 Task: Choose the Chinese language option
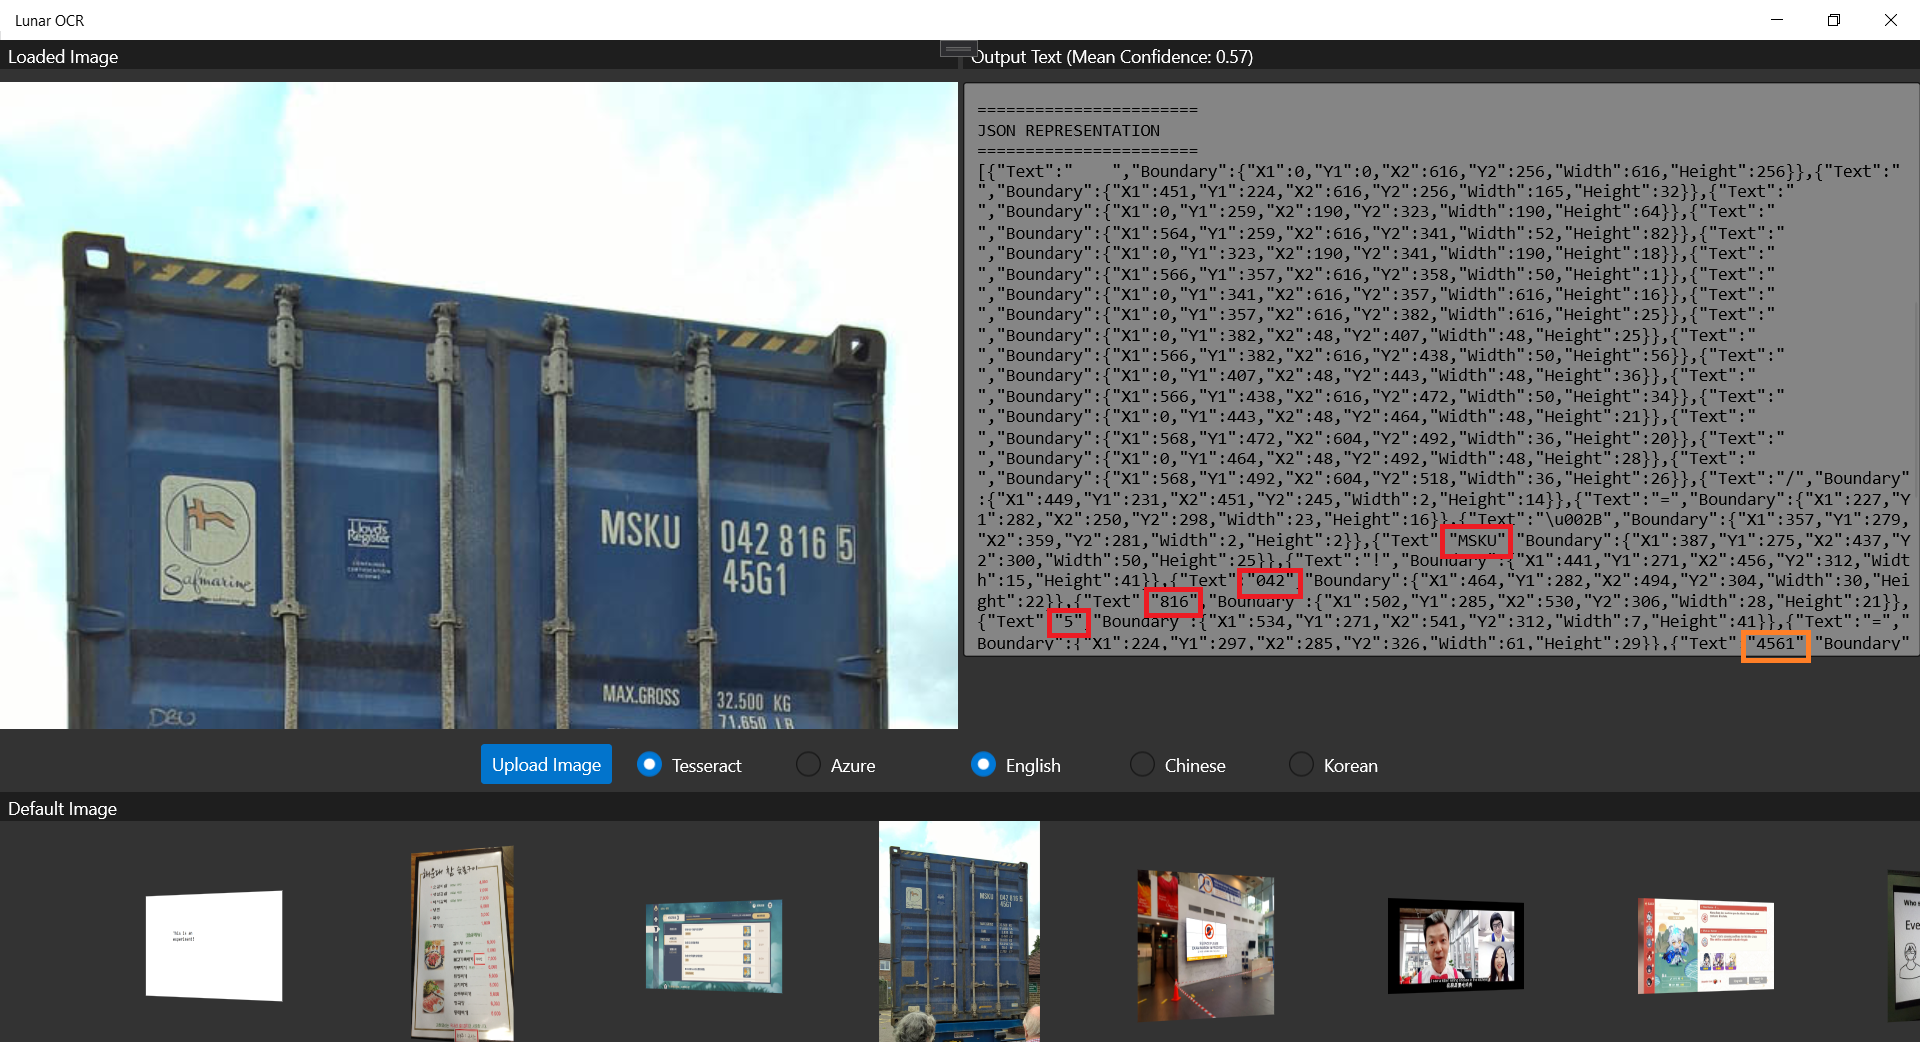pos(1142,765)
